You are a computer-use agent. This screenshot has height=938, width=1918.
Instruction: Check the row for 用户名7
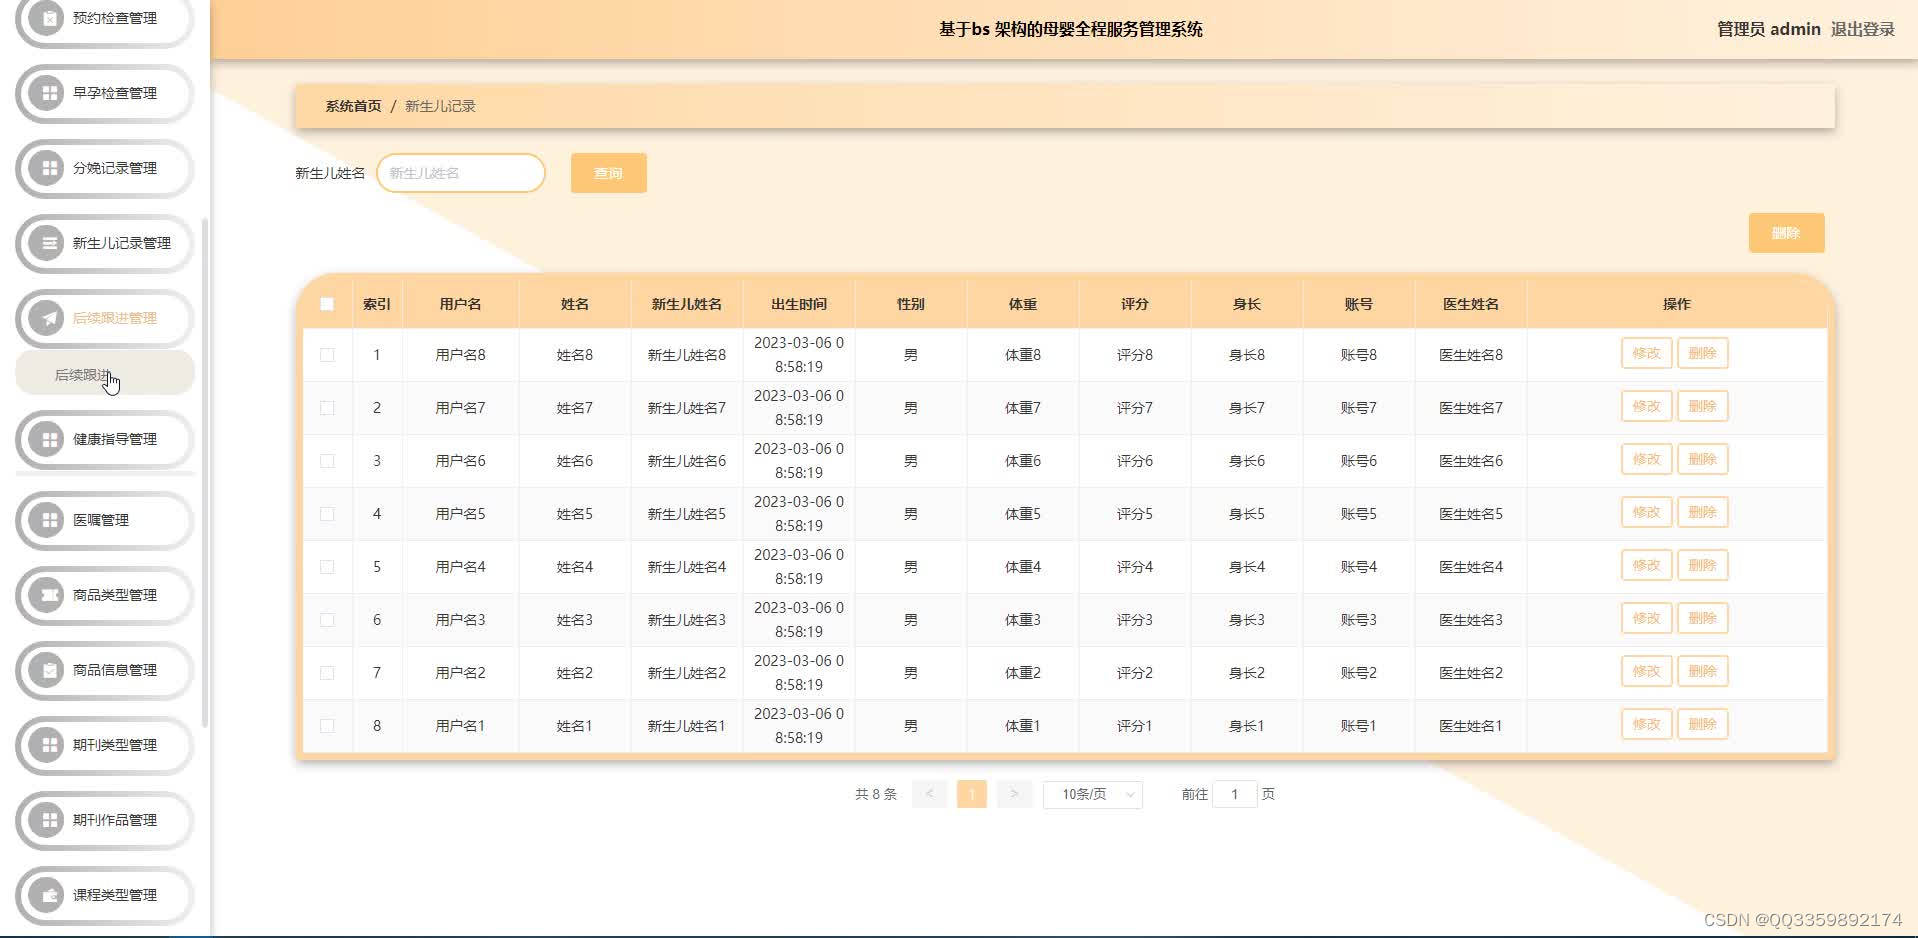click(327, 408)
